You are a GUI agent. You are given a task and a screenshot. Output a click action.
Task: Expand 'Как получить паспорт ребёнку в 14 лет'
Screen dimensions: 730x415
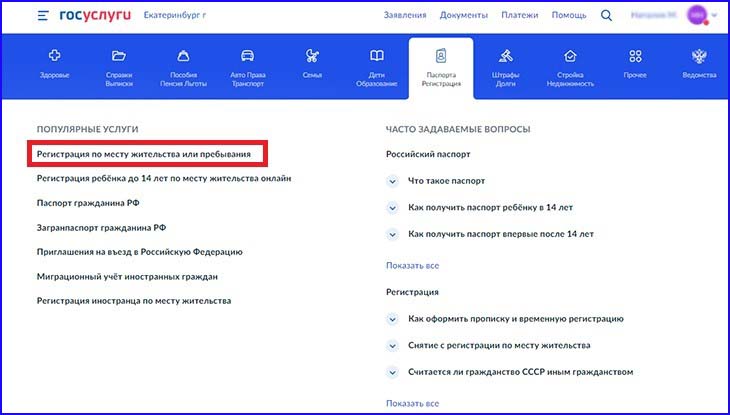point(393,207)
